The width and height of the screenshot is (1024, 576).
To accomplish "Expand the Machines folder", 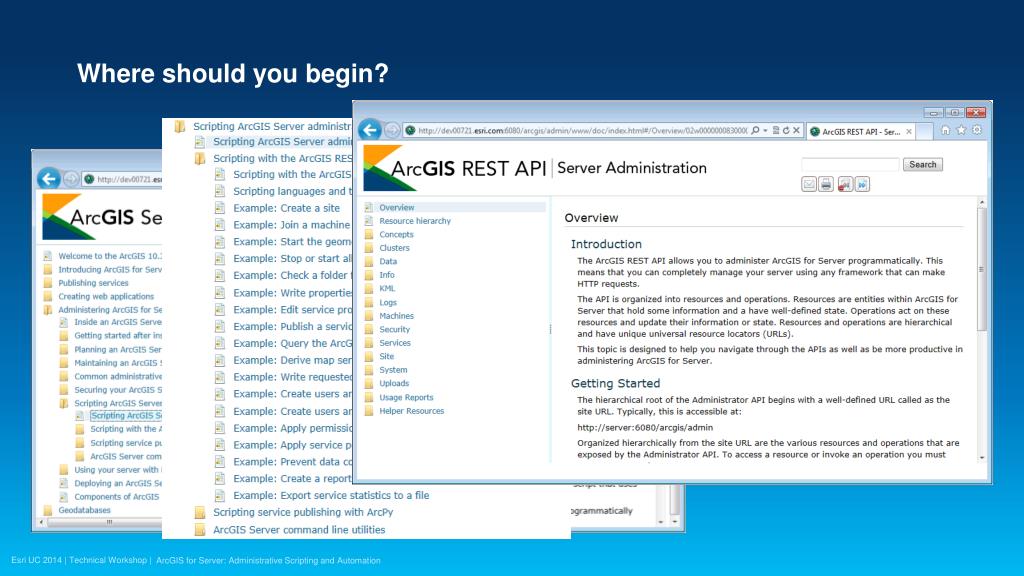I will 396,315.
